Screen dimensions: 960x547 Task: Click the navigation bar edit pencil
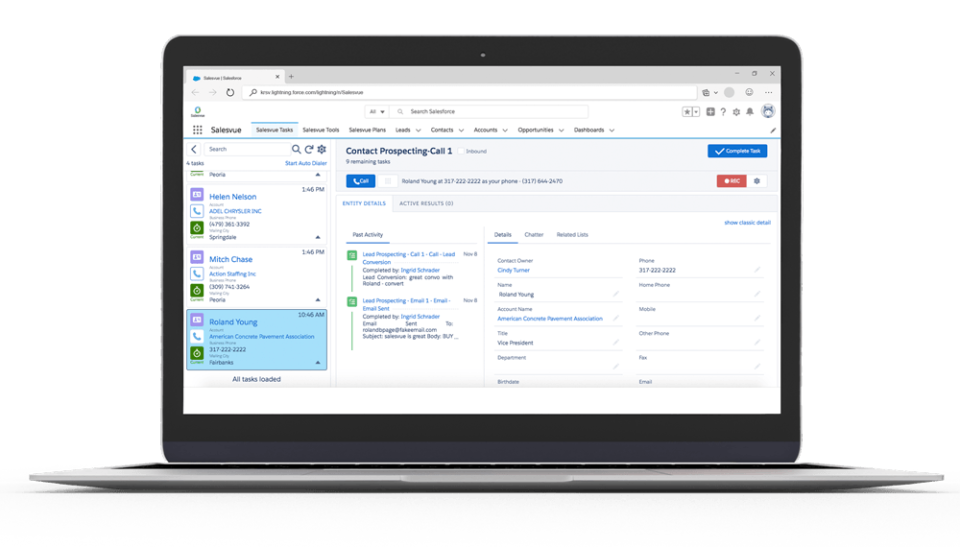pyautogui.click(x=773, y=130)
